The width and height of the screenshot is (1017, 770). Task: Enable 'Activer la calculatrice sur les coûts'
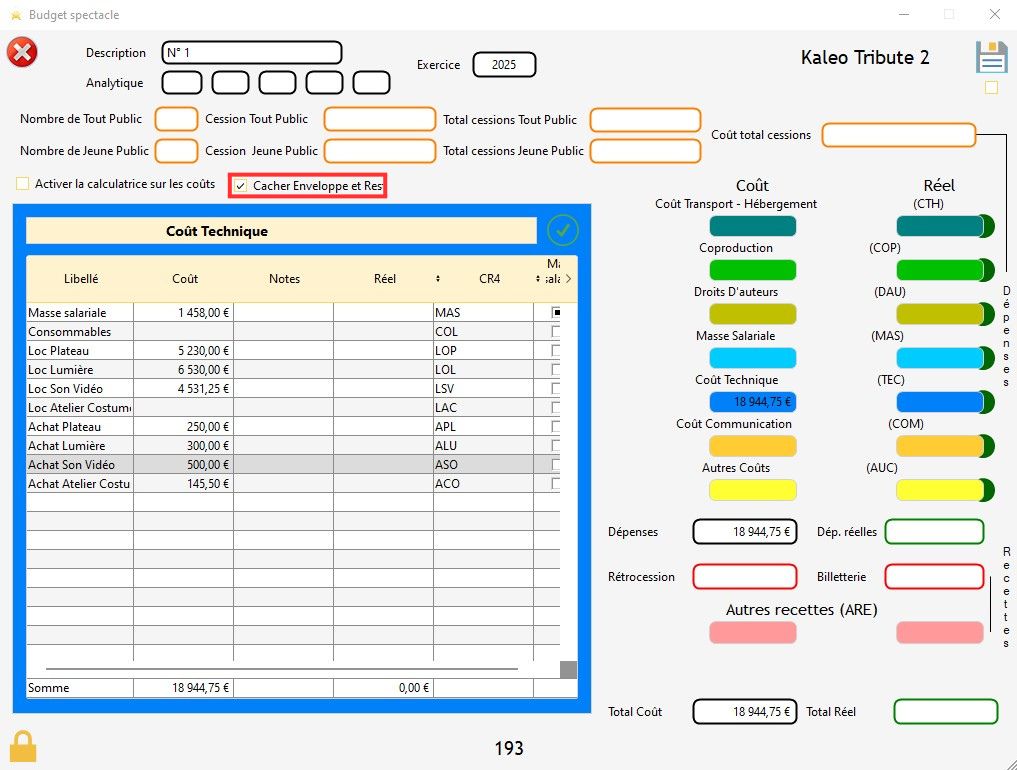coord(23,184)
